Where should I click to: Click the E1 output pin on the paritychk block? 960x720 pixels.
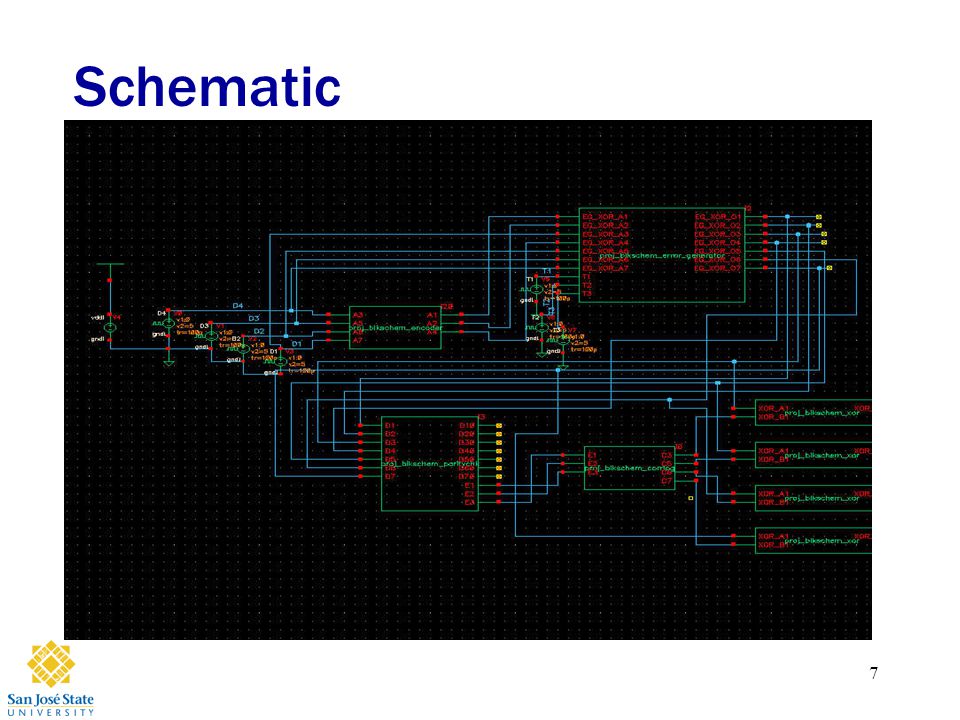pyautogui.click(x=469, y=486)
